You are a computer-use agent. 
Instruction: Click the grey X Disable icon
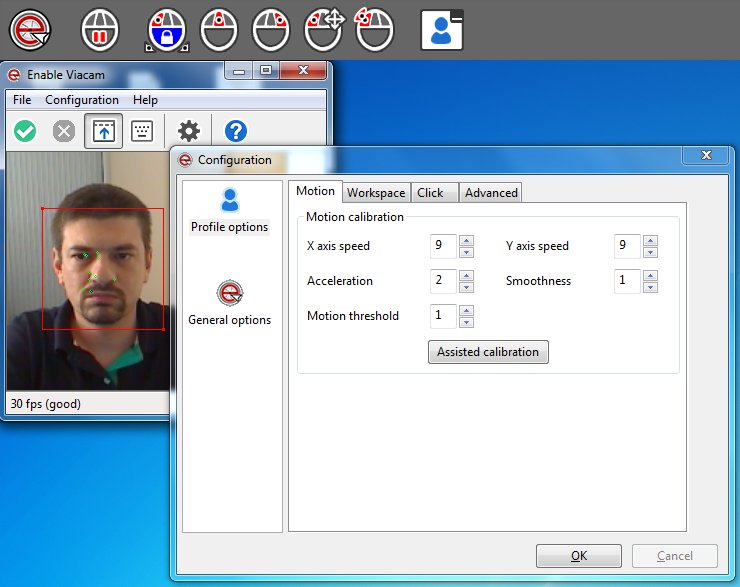point(64,131)
